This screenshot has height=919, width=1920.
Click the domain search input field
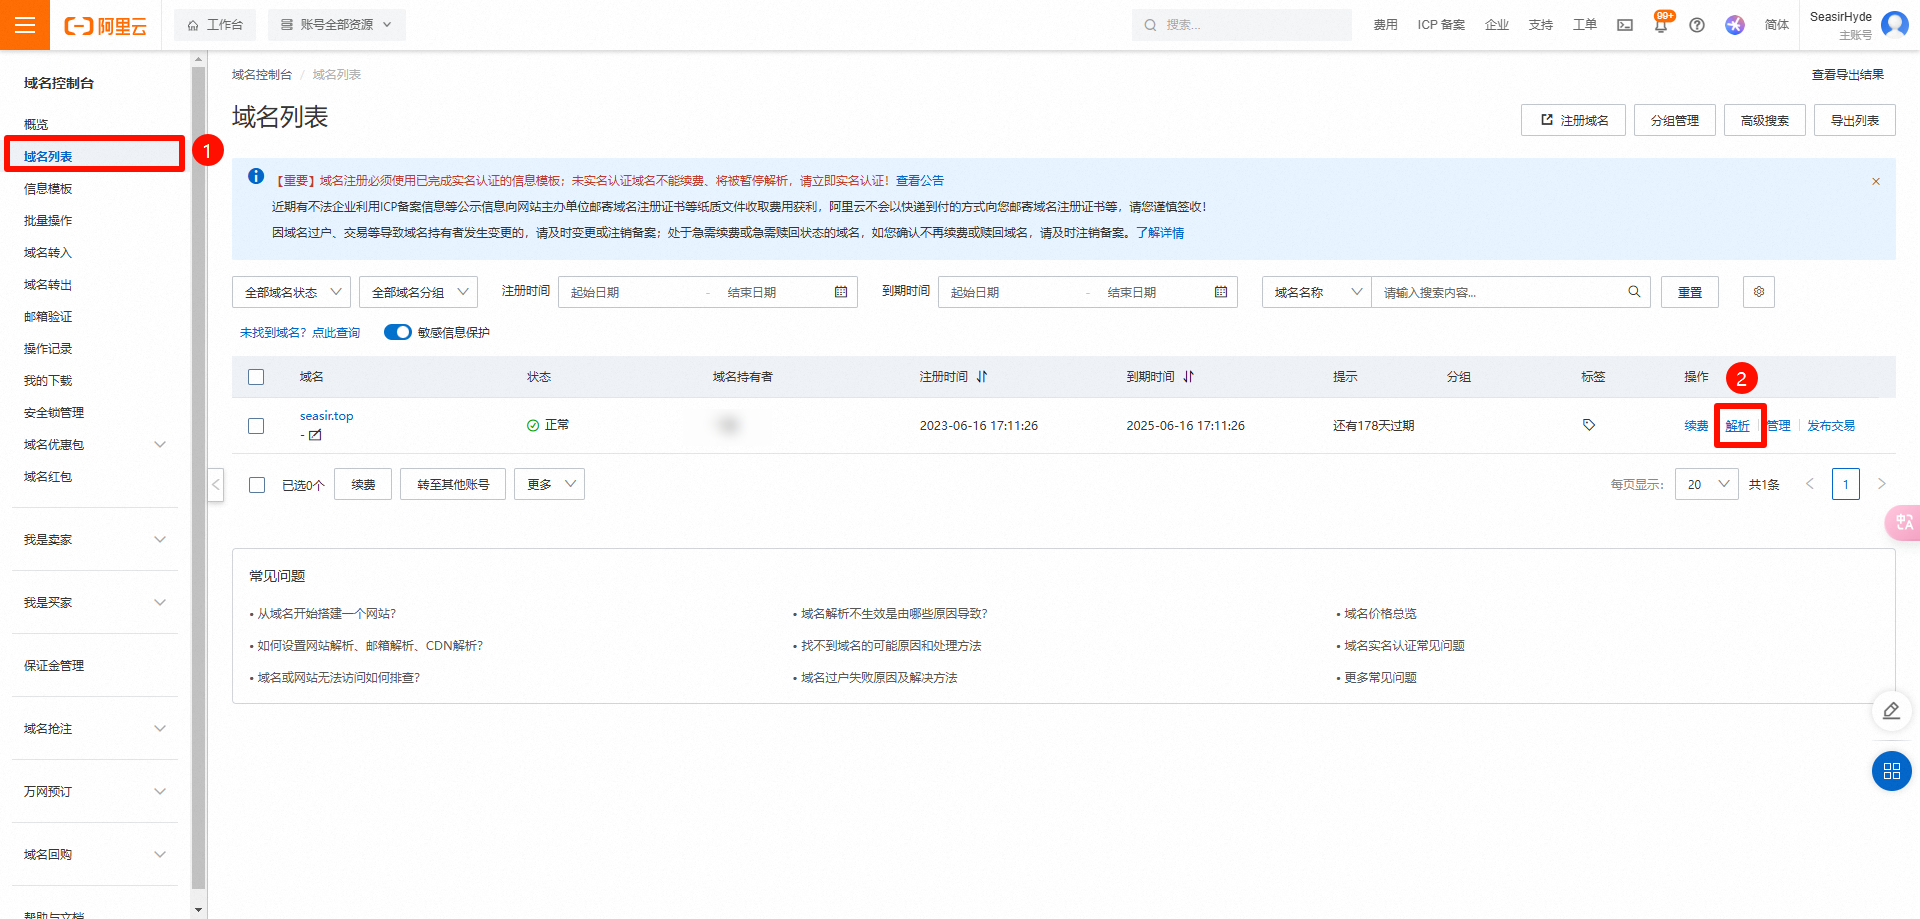[x=1500, y=292]
